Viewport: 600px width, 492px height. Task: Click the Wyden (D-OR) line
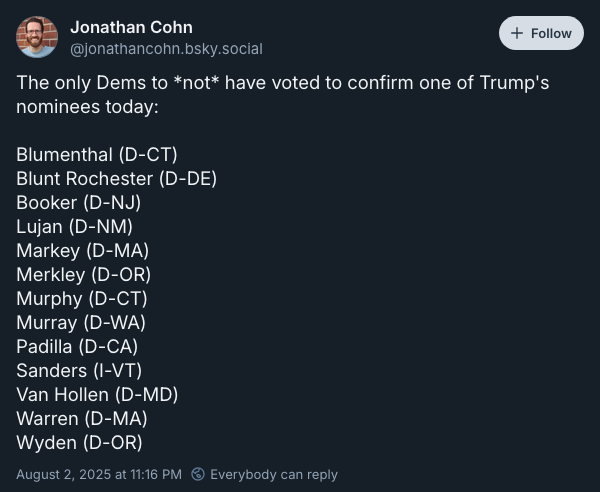(x=79, y=443)
